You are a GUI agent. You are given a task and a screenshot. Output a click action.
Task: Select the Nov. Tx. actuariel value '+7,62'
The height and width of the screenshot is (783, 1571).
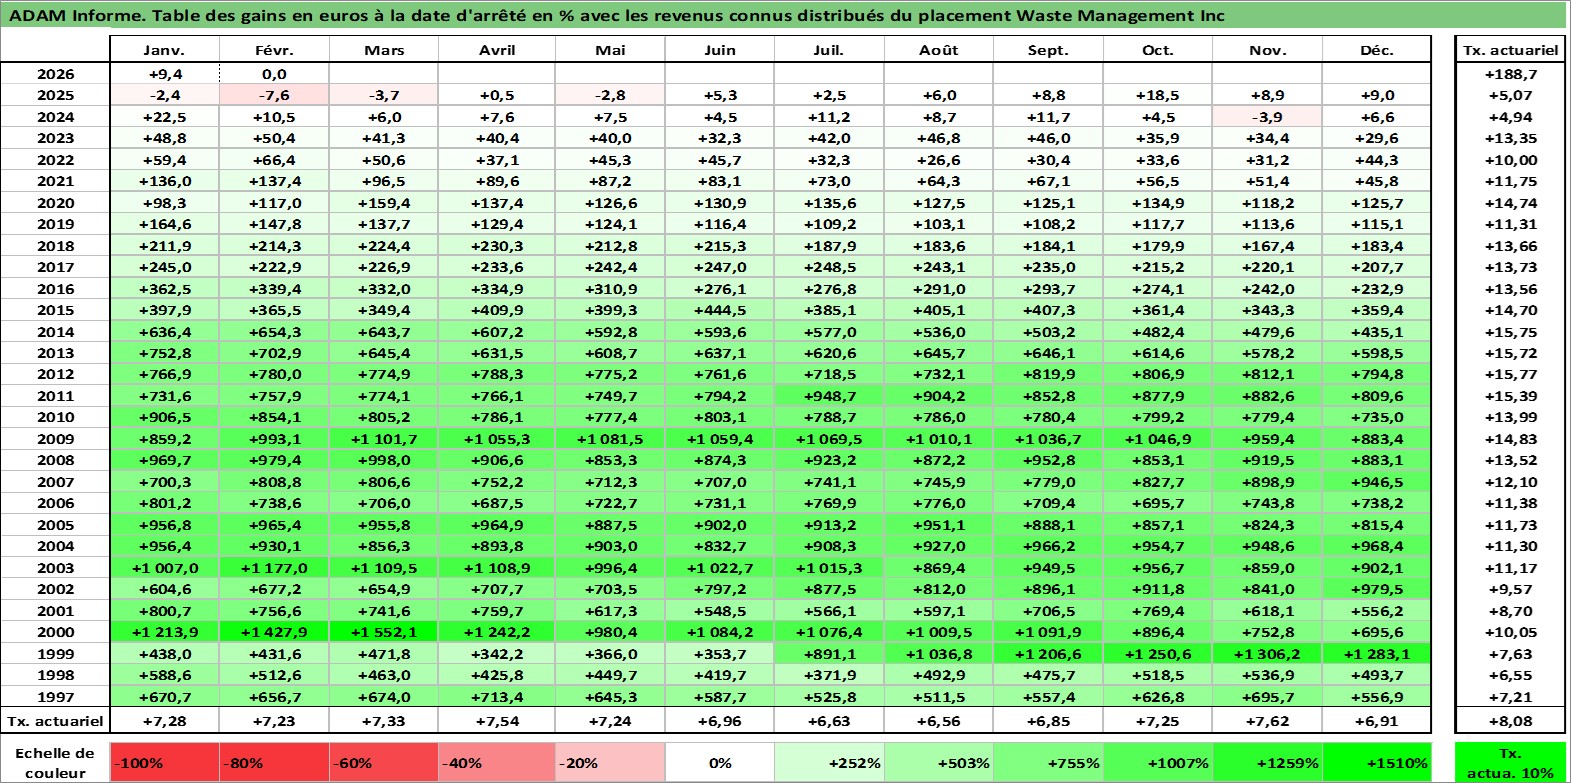1267,721
